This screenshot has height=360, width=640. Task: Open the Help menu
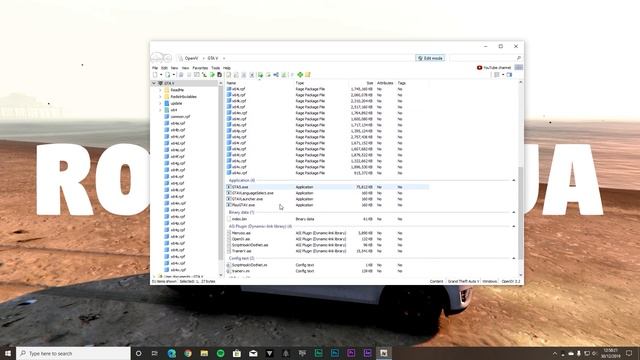tap(227, 68)
